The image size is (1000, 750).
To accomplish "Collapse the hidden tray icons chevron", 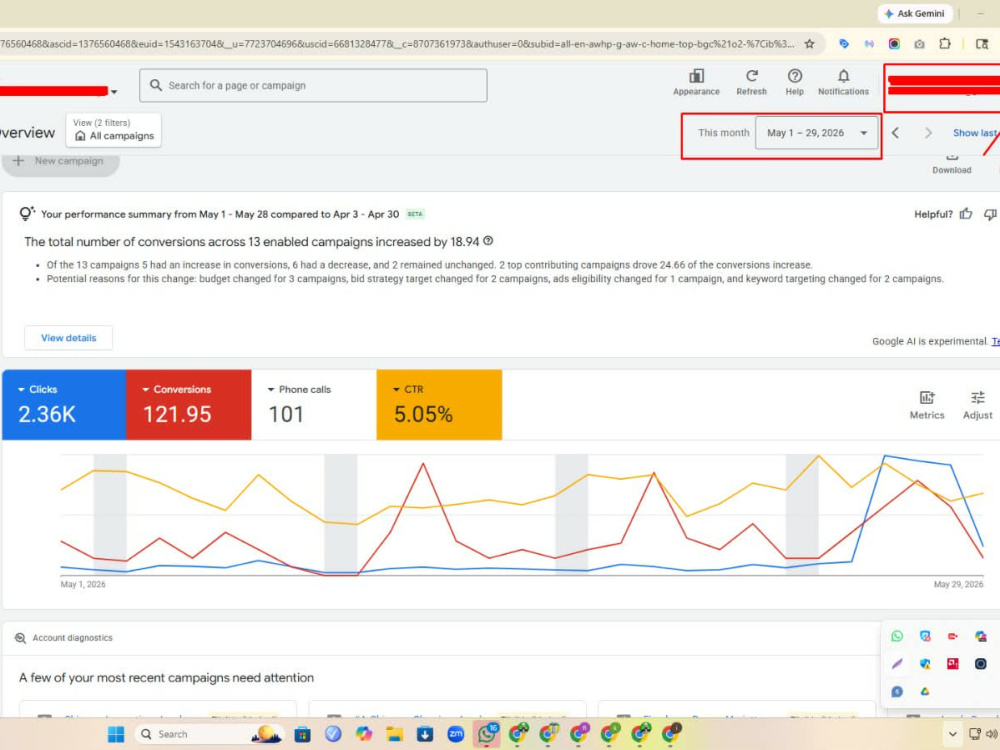I will [952, 734].
